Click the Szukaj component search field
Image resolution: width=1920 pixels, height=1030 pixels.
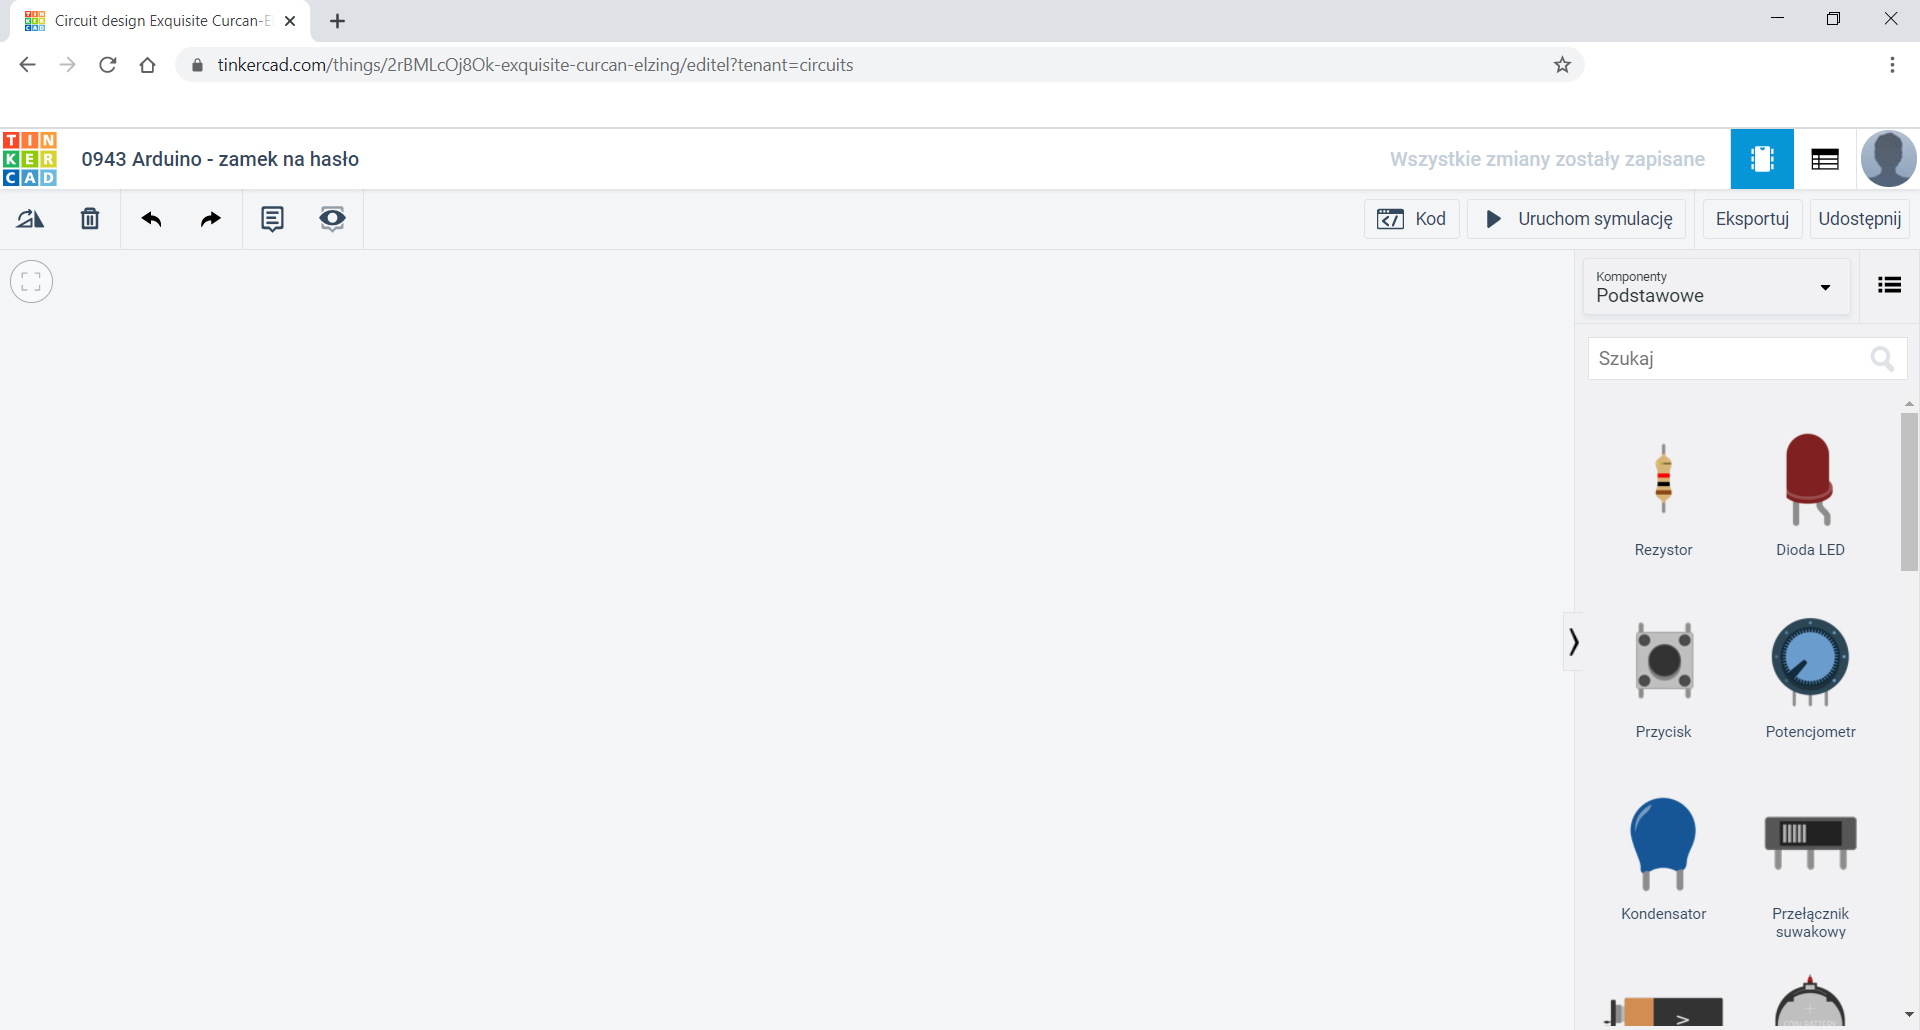click(x=1730, y=359)
